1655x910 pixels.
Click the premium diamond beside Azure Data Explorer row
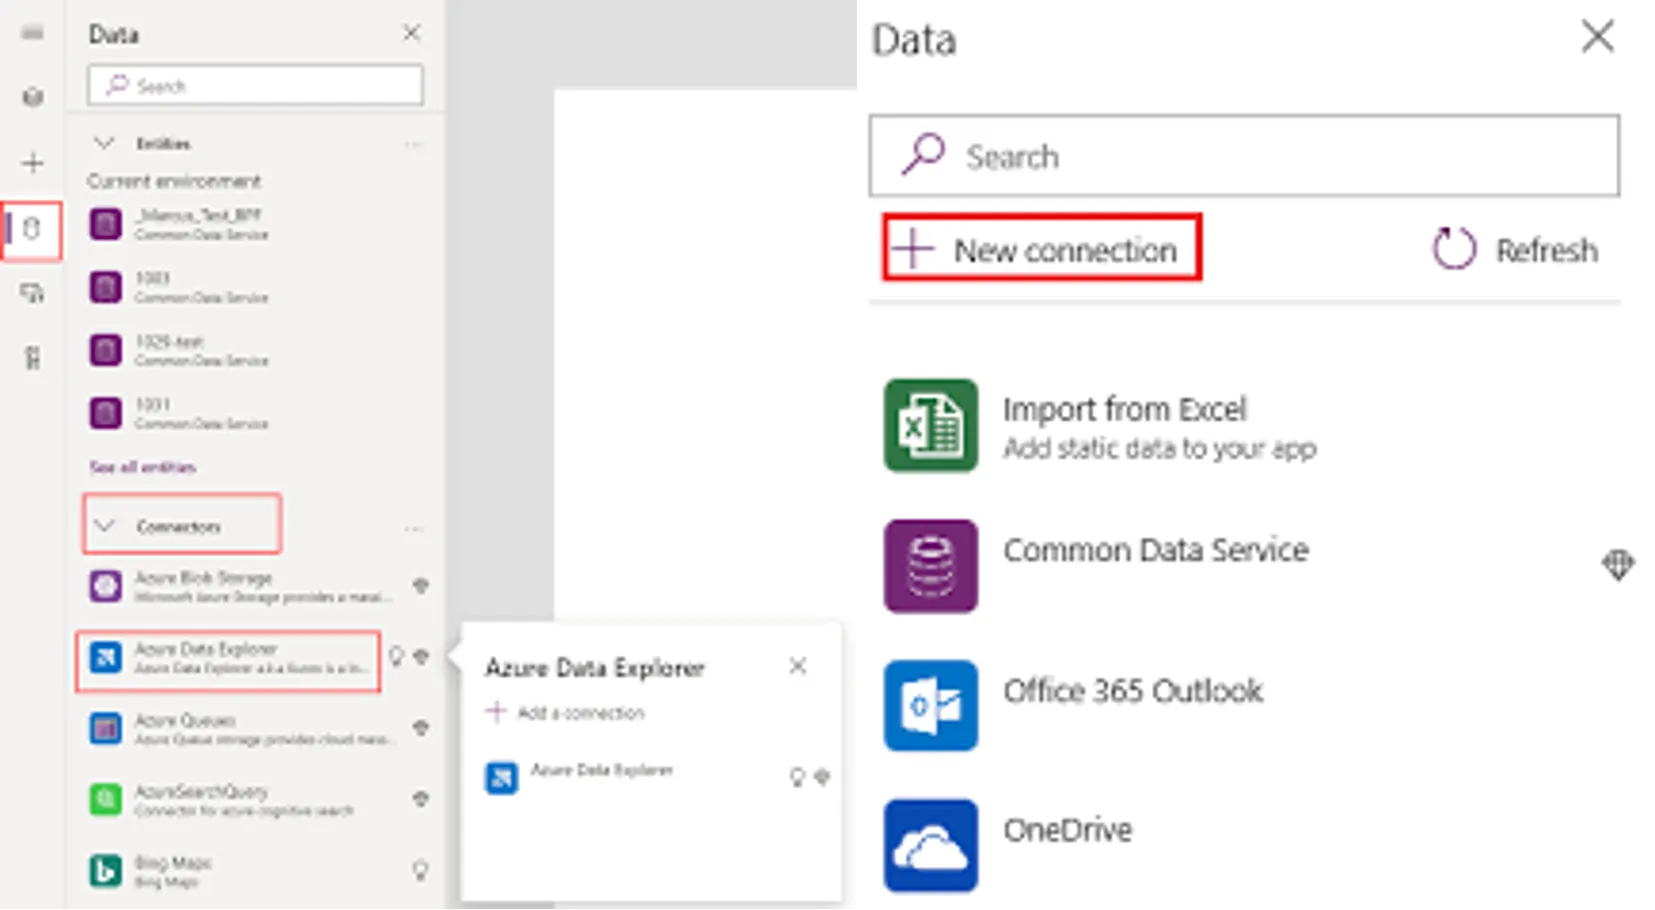tap(421, 656)
